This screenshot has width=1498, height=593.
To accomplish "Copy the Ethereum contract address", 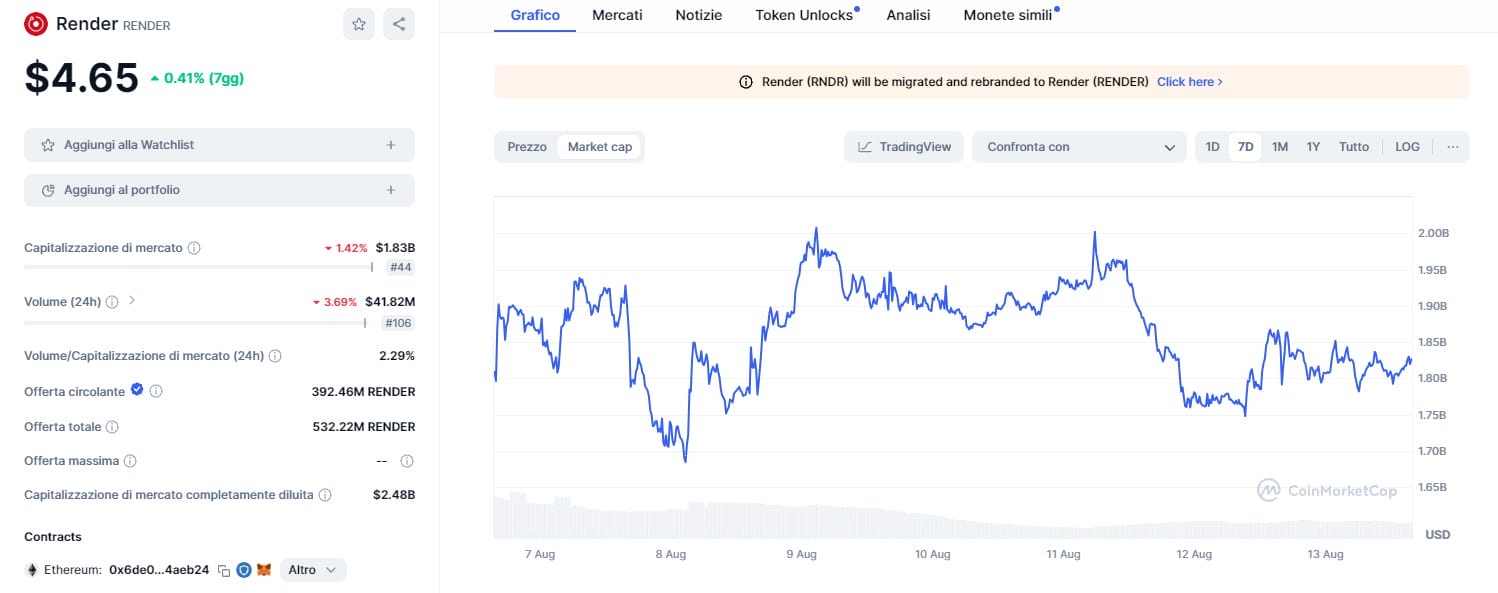I will pos(224,570).
